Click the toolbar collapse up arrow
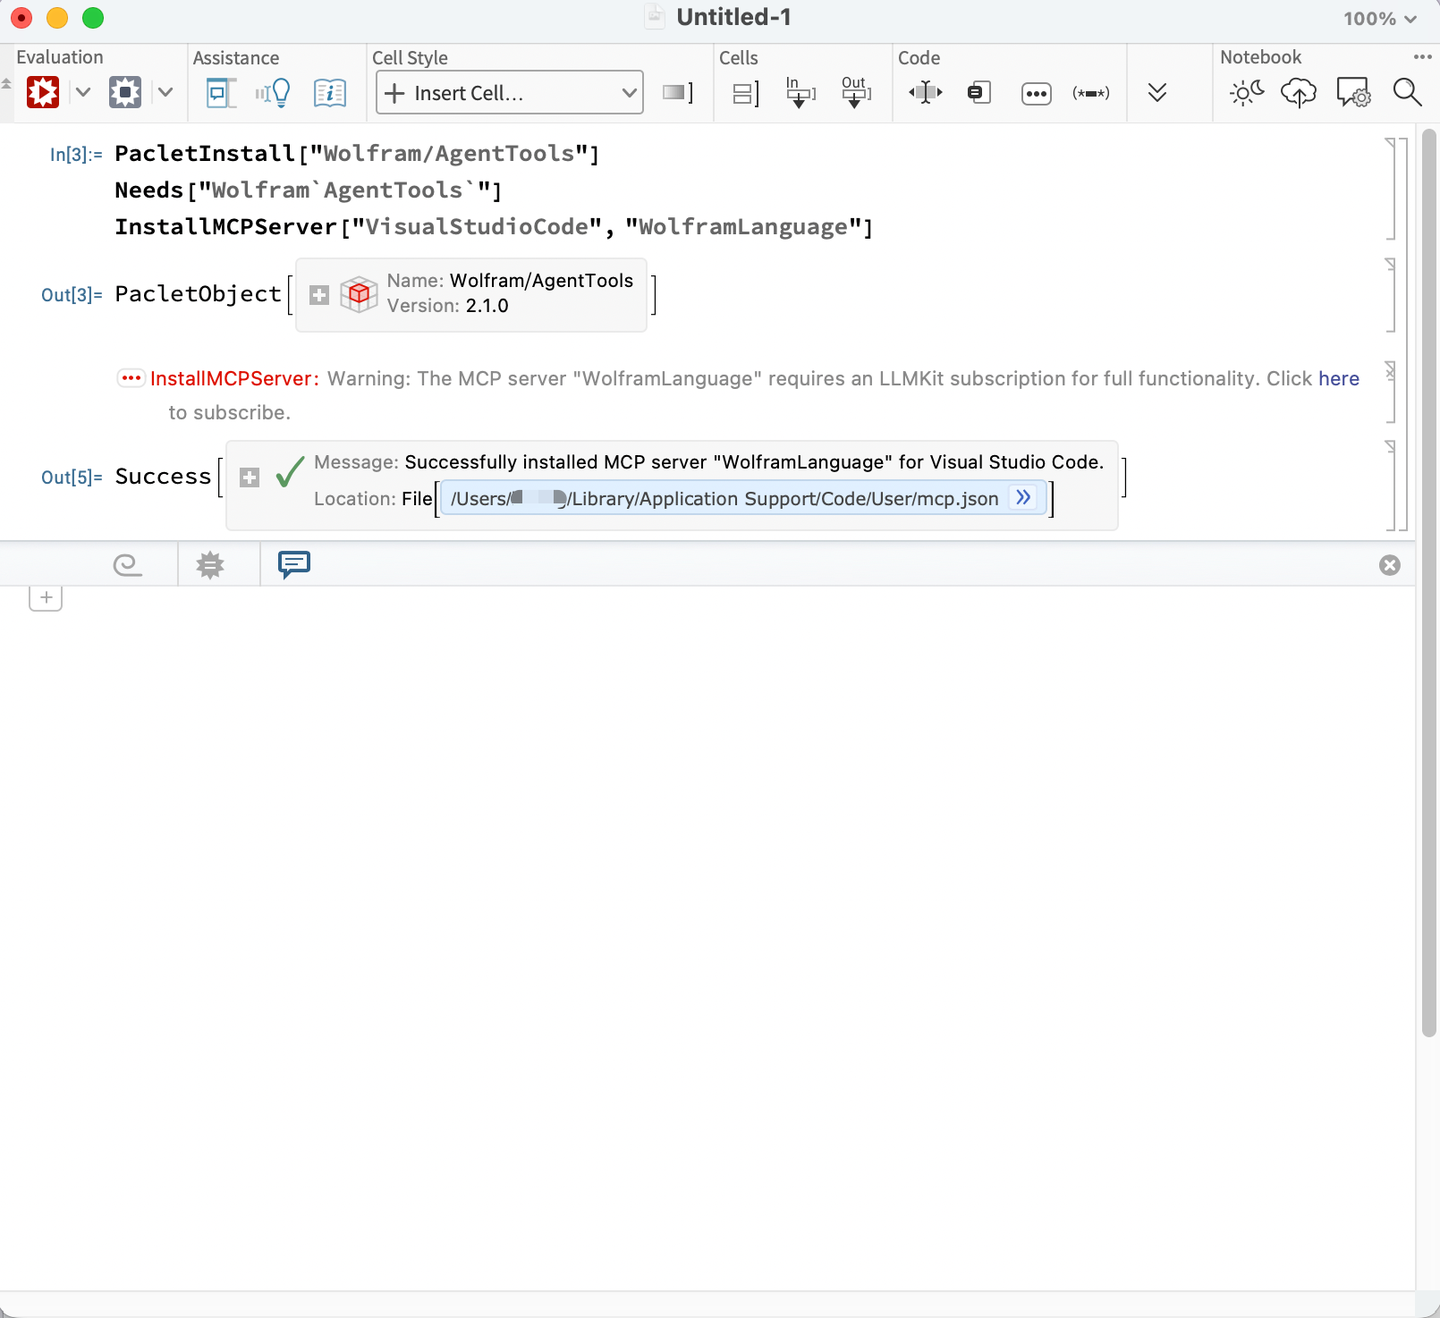This screenshot has height=1318, width=1440. coord(6,84)
